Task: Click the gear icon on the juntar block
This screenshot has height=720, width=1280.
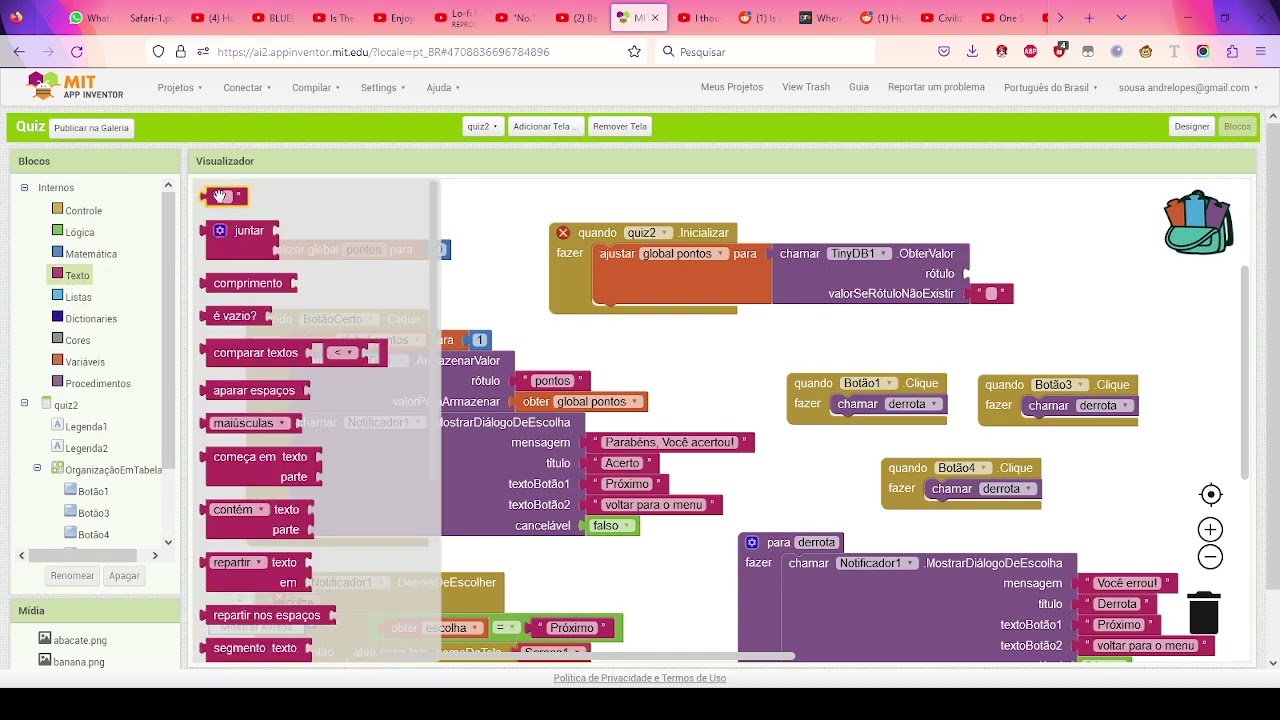Action: point(220,231)
